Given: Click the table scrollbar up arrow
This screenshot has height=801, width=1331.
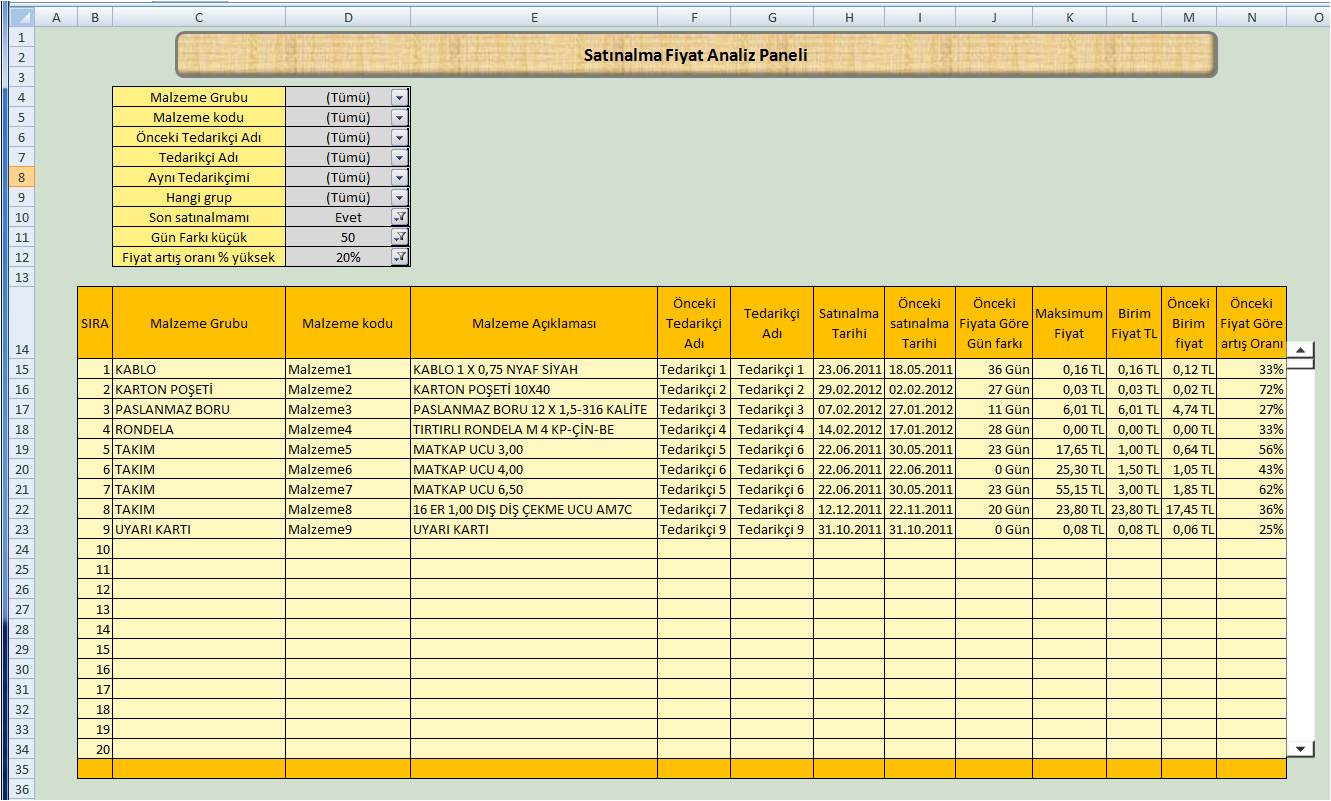Looking at the screenshot, I should tap(1300, 350).
